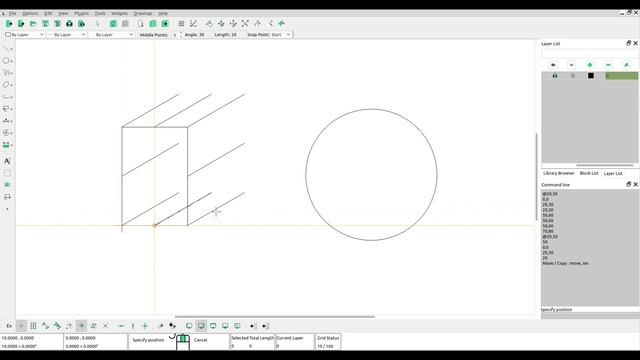Toggle Snap on Grid
This screenshot has height=360, width=640.
coord(33,326)
